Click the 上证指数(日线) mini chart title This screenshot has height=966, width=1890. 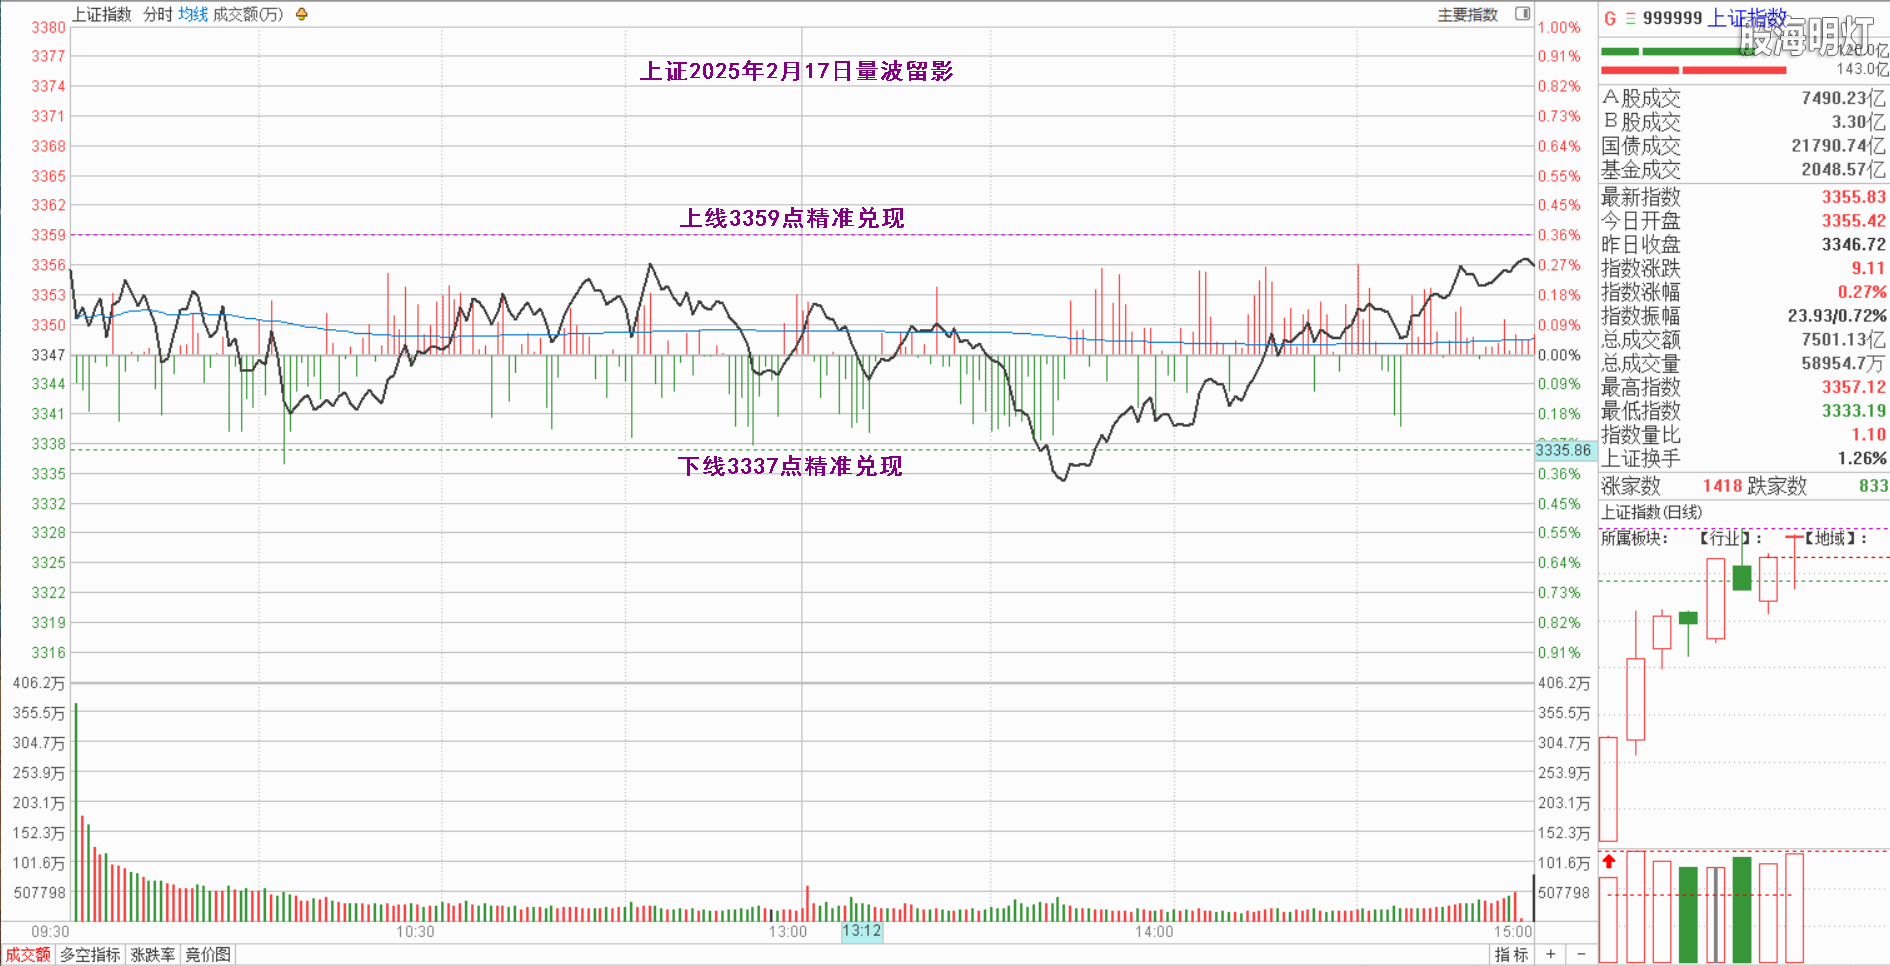click(x=1651, y=512)
